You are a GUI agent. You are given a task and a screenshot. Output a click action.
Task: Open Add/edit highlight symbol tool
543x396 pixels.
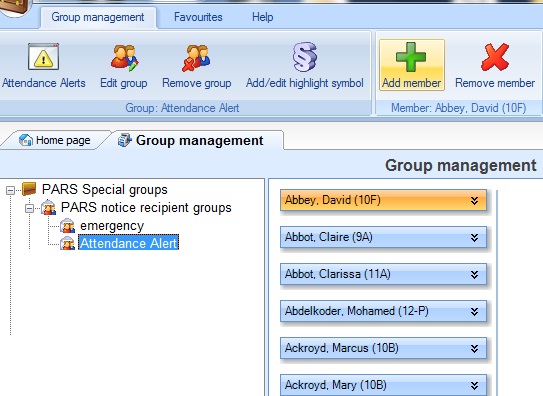click(x=304, y=57)
